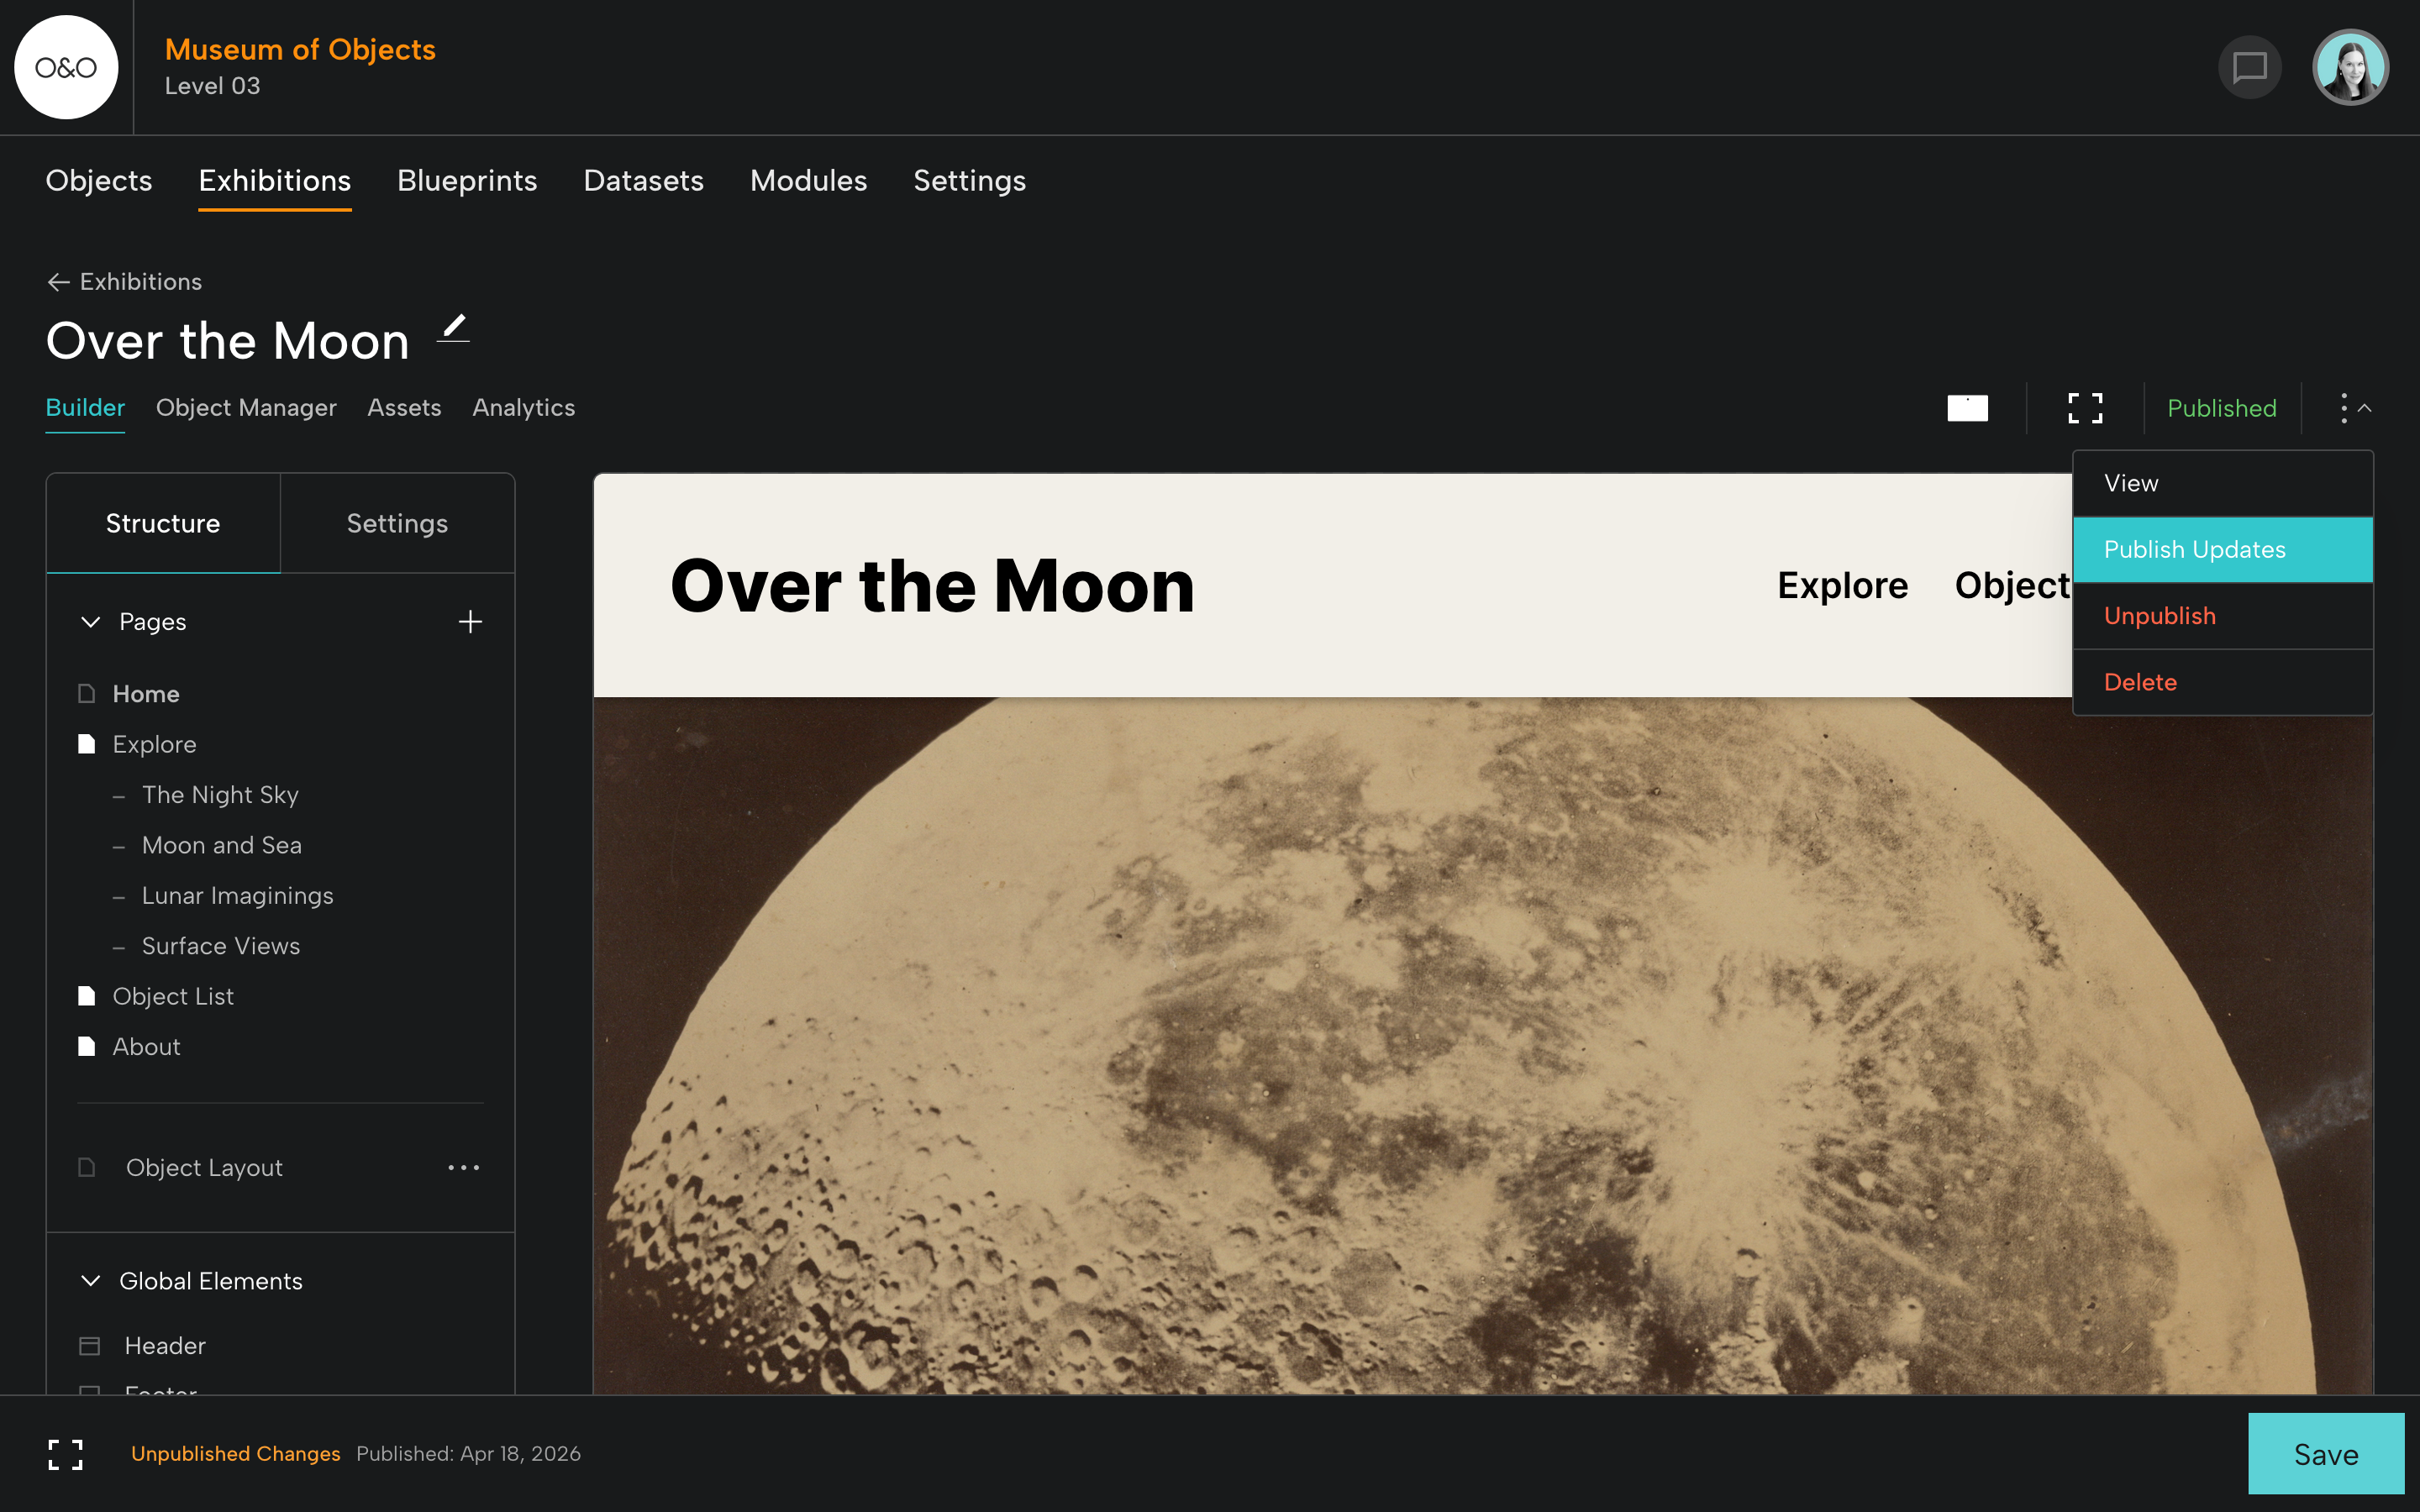The width and height of the screenshot is (2420, 1512).
Task: Click the Save button
Action: (2326, 1454)
